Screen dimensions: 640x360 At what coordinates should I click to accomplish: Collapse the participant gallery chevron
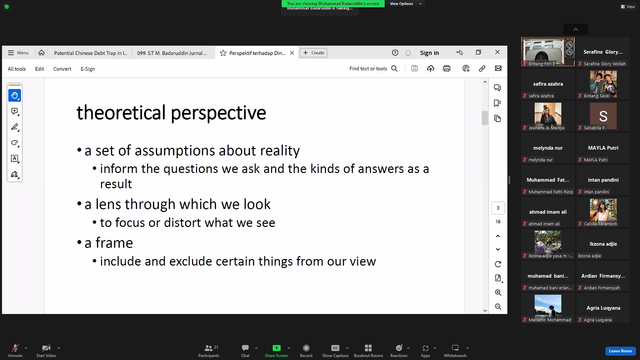576,29
